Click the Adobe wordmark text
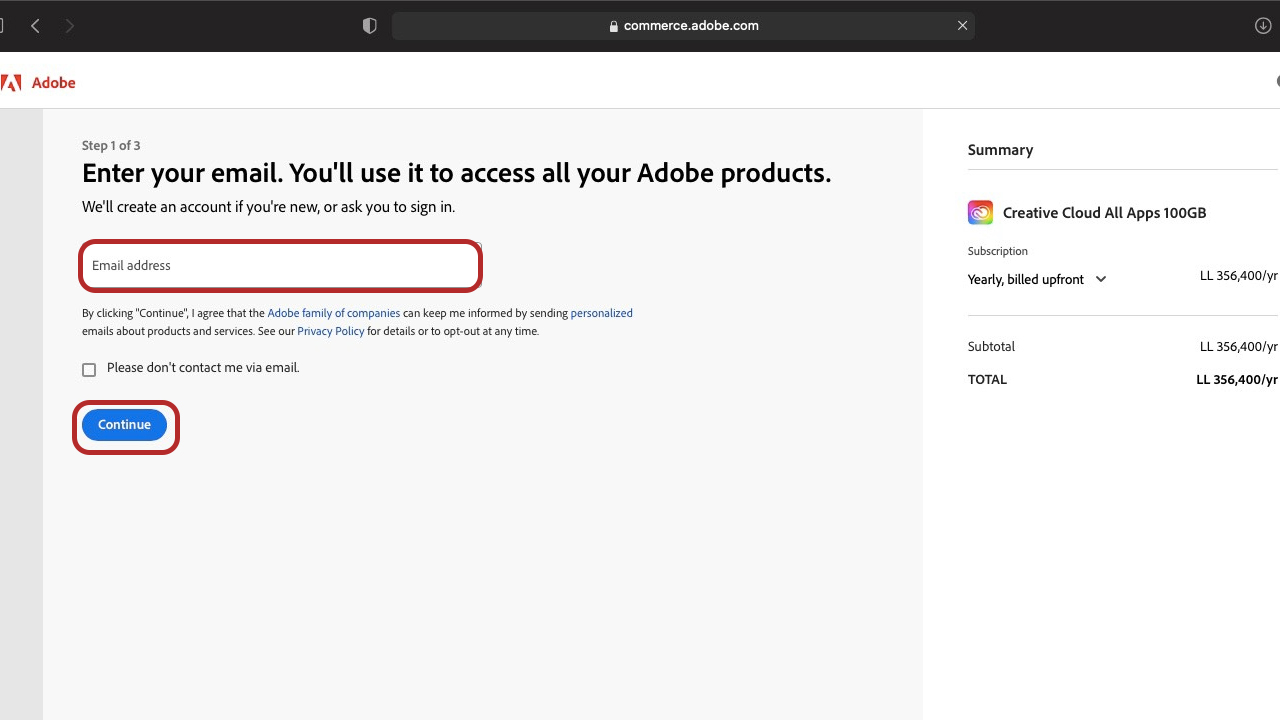Screen dimensions: 1280x720 54,83
